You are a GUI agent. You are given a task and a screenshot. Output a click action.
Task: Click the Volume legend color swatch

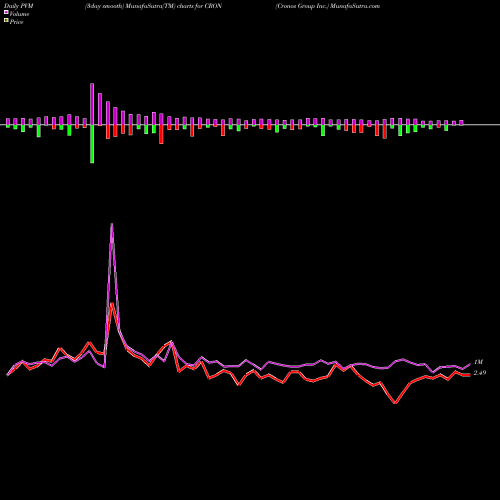tap(6, 12)
